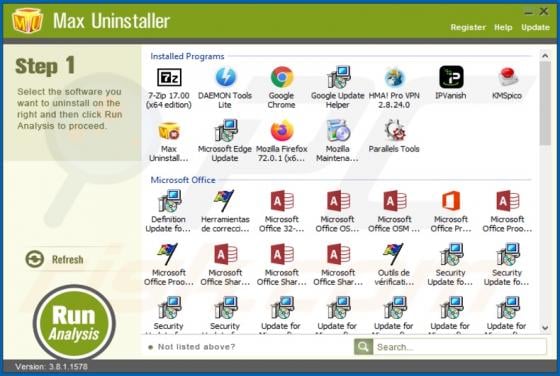Click the Refresh button
This screenshot has height=376, width=560.
click(55, 259)
